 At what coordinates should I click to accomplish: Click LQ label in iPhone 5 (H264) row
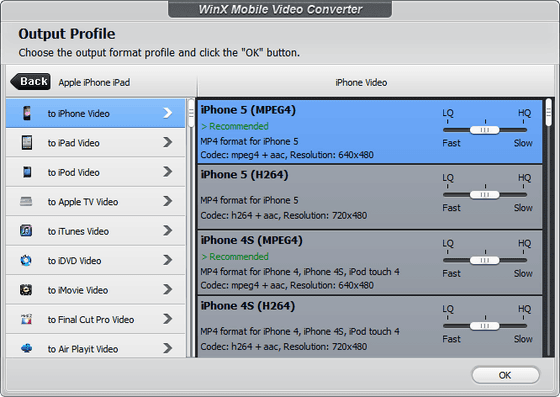pos(448,178)
